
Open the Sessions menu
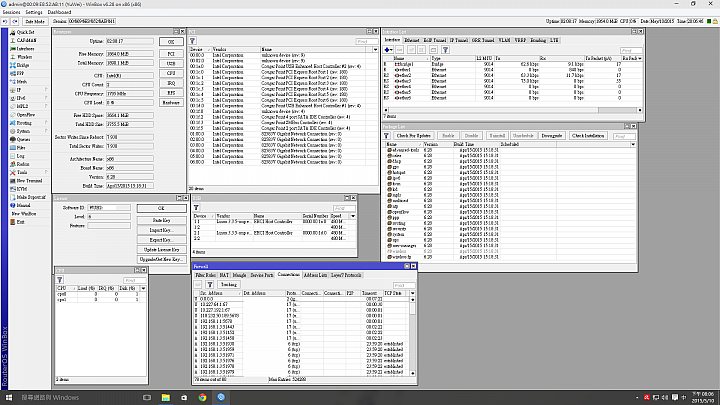coord(11,12)
